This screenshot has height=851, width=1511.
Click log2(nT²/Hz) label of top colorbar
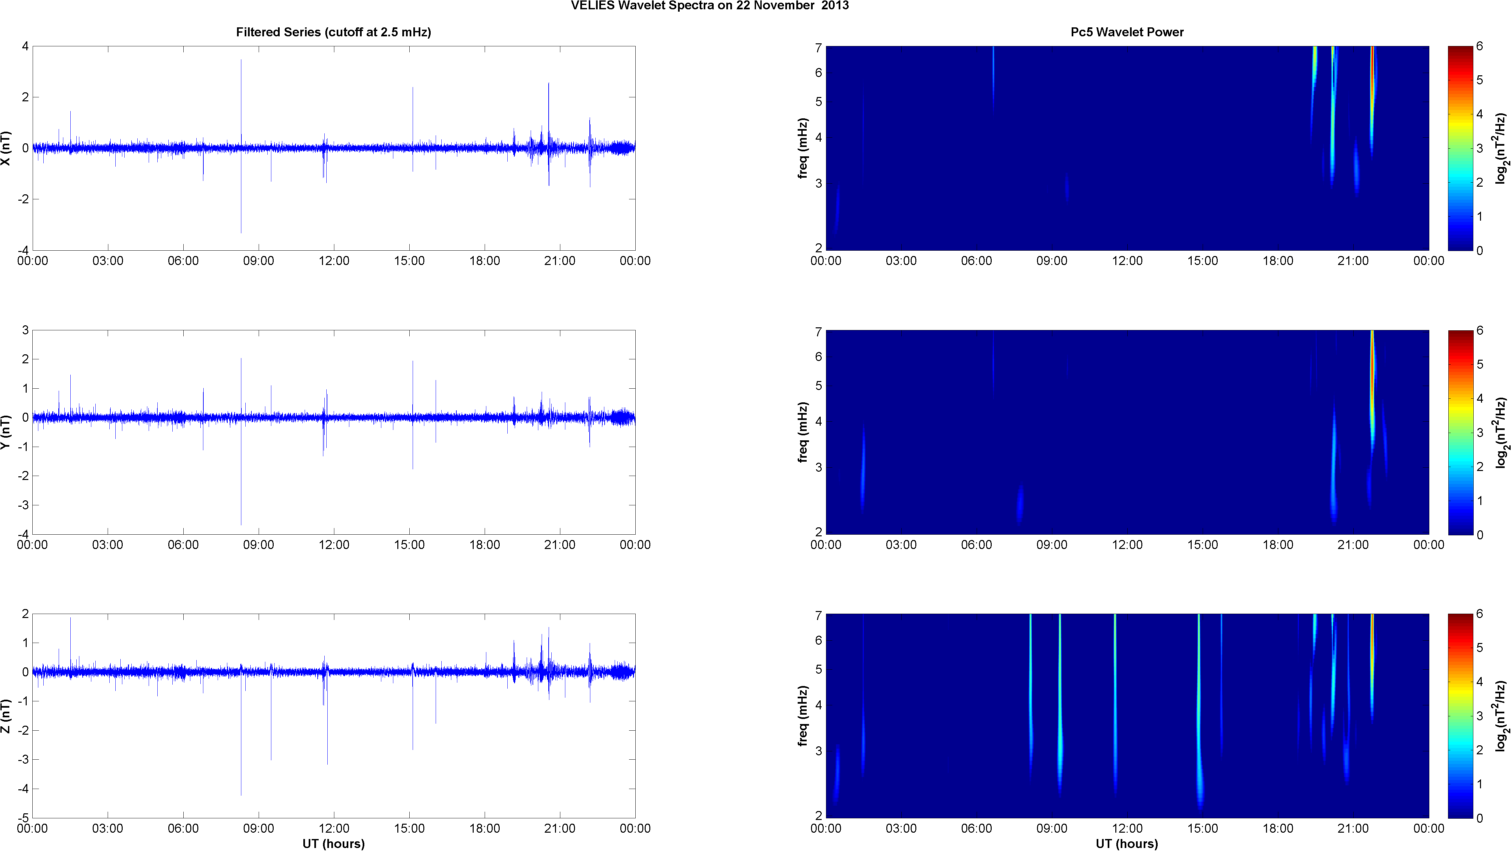click(1501, 148)
